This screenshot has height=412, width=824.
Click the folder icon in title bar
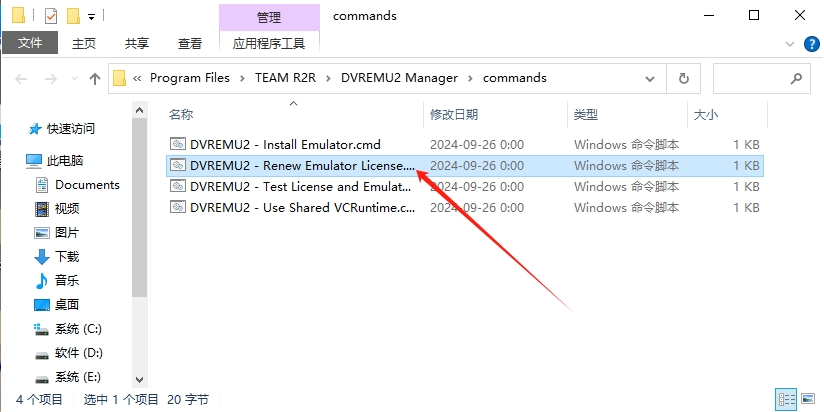tap(18, 16)
